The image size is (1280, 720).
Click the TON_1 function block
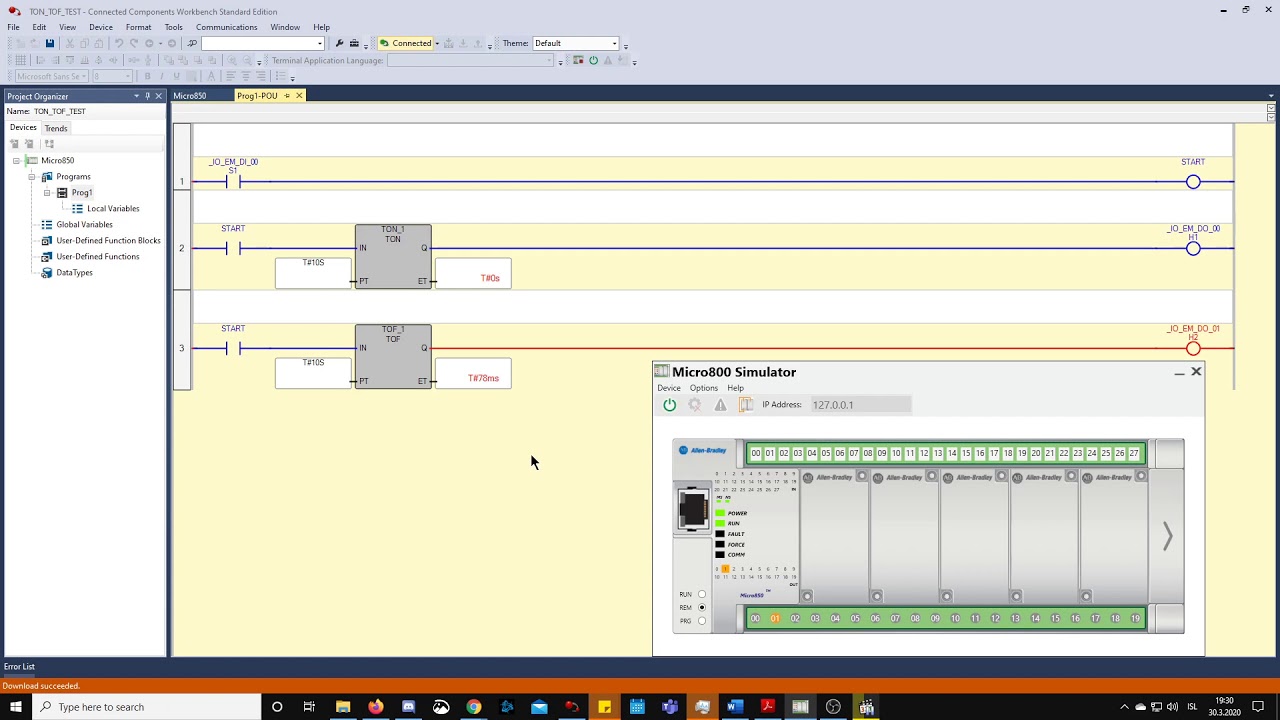393,257
